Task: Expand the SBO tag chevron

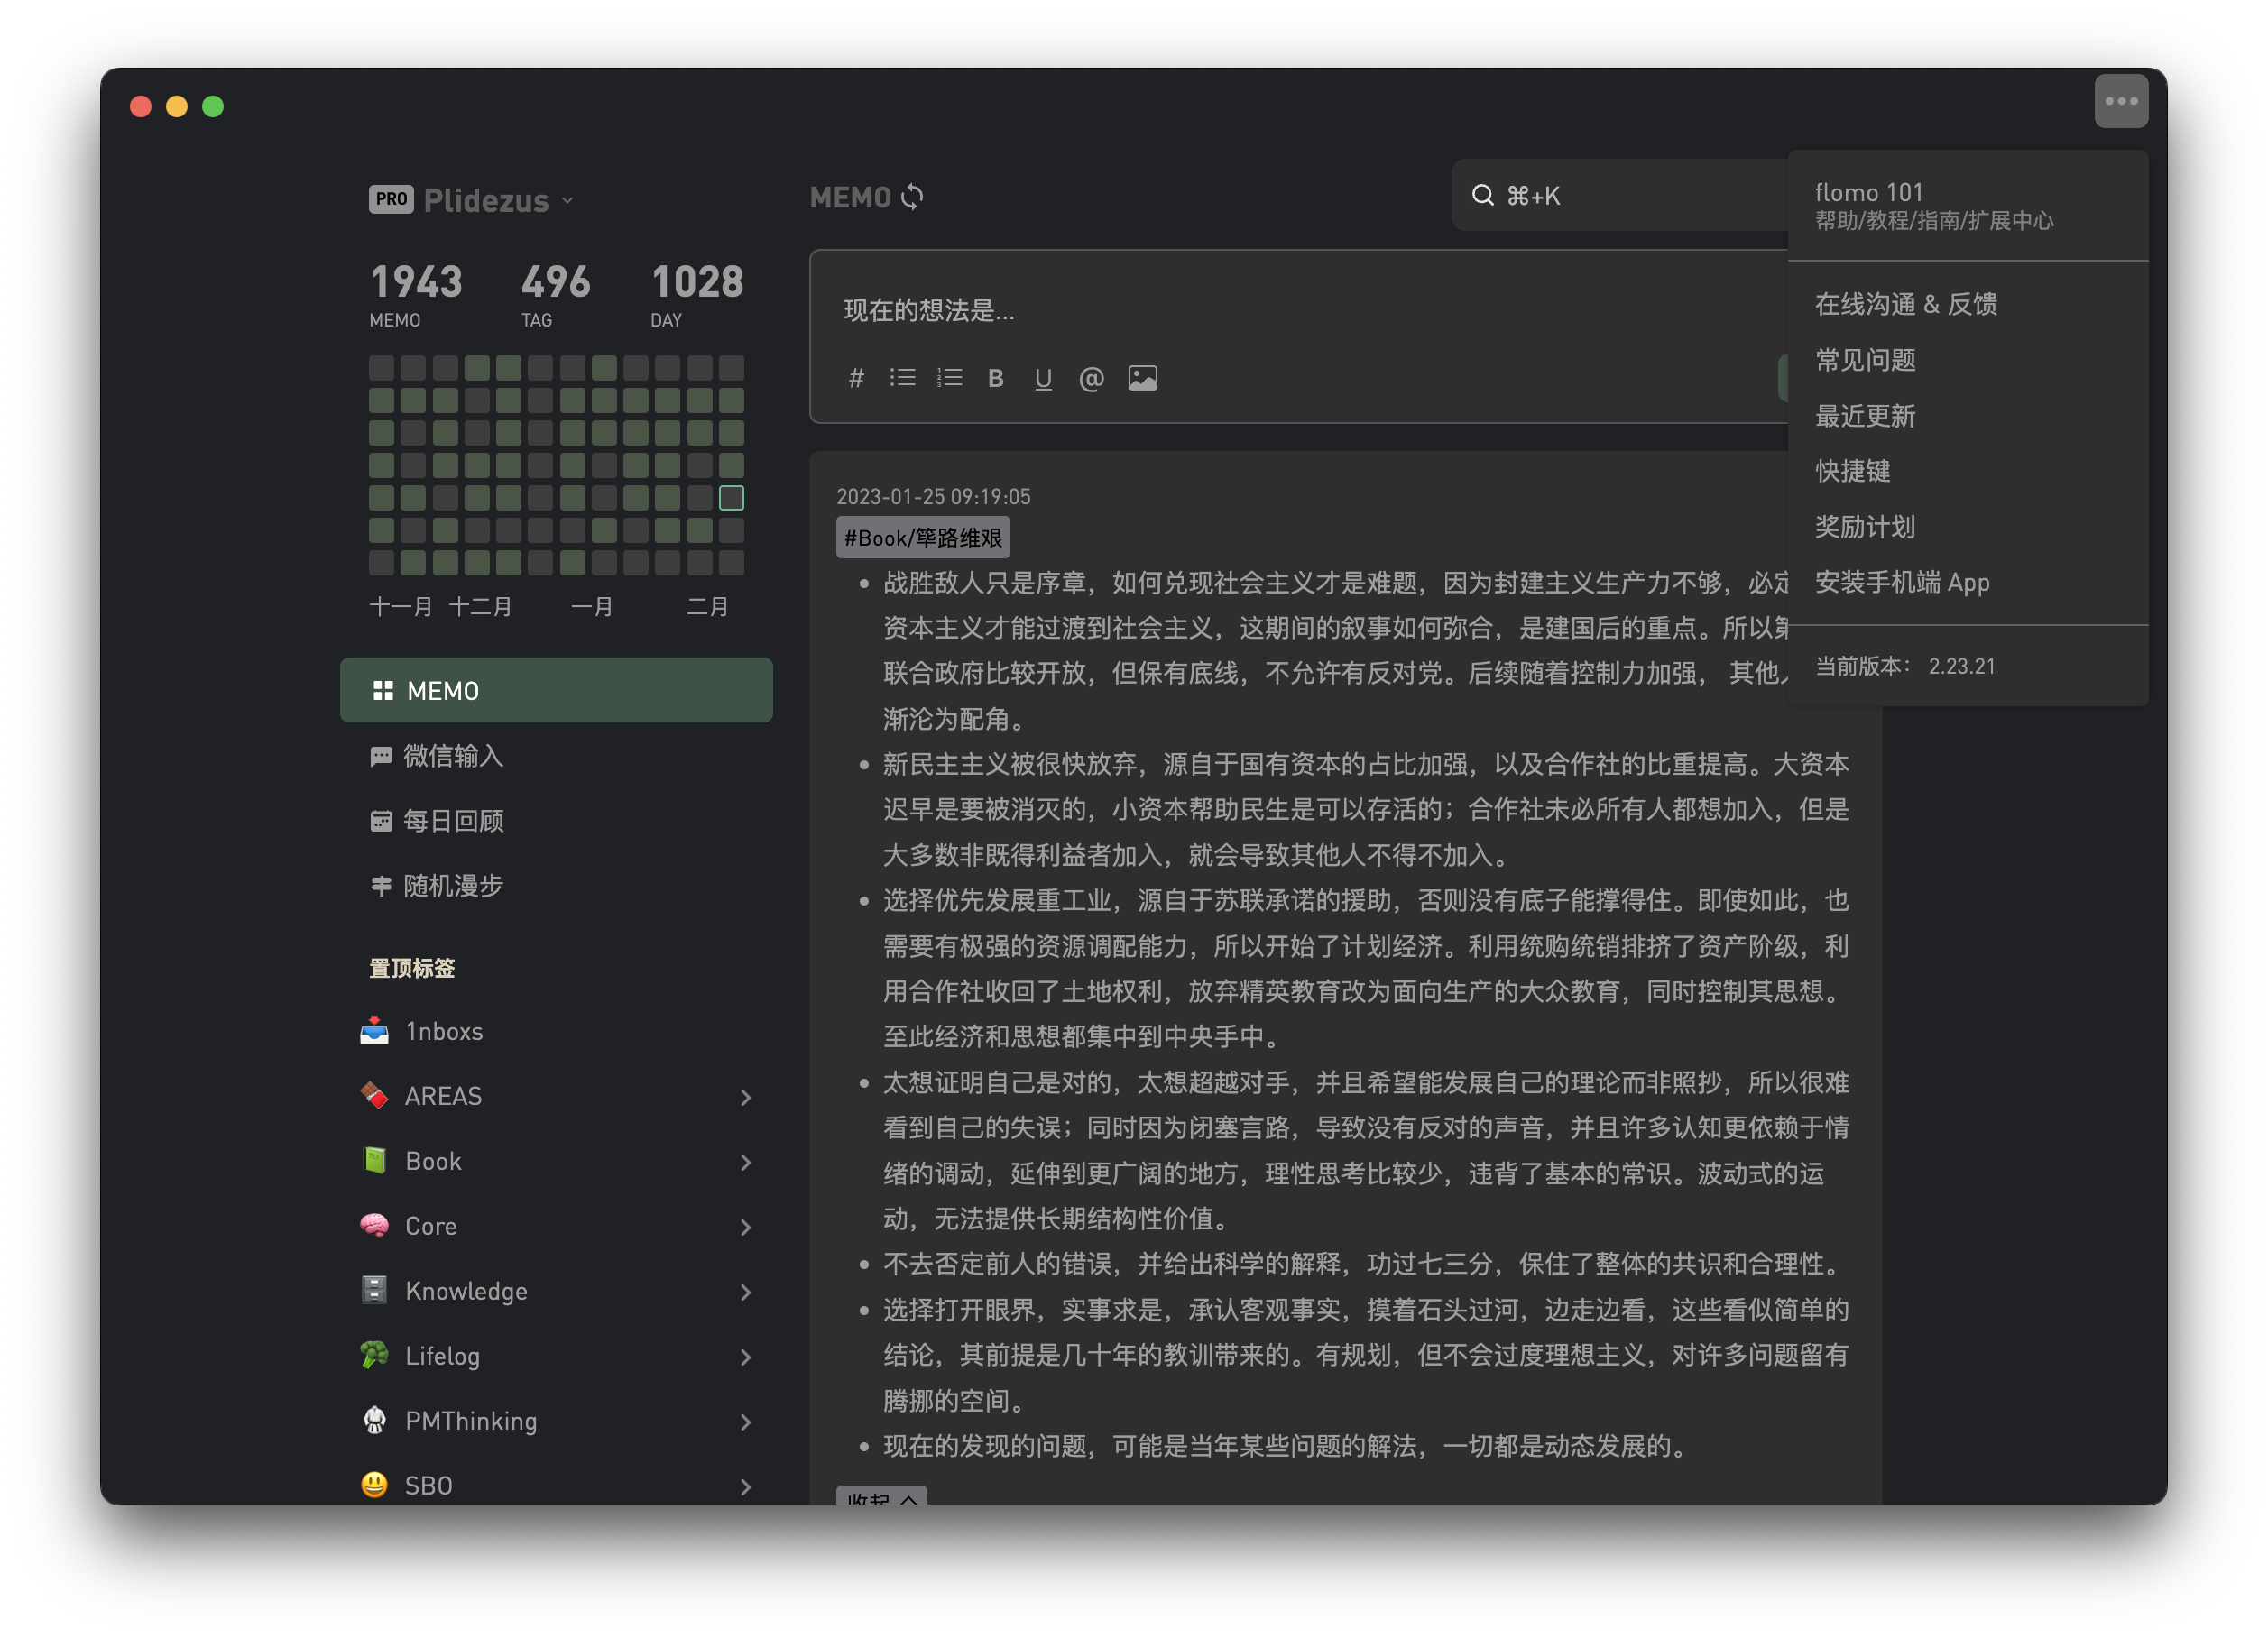Action: point(745,1487)
